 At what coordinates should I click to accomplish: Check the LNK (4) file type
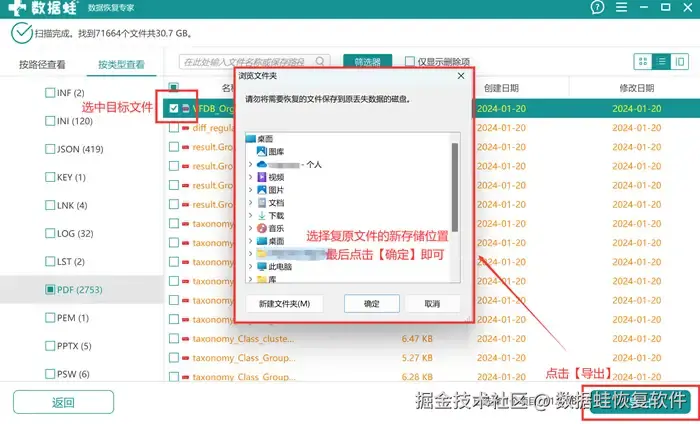[50, 205]
